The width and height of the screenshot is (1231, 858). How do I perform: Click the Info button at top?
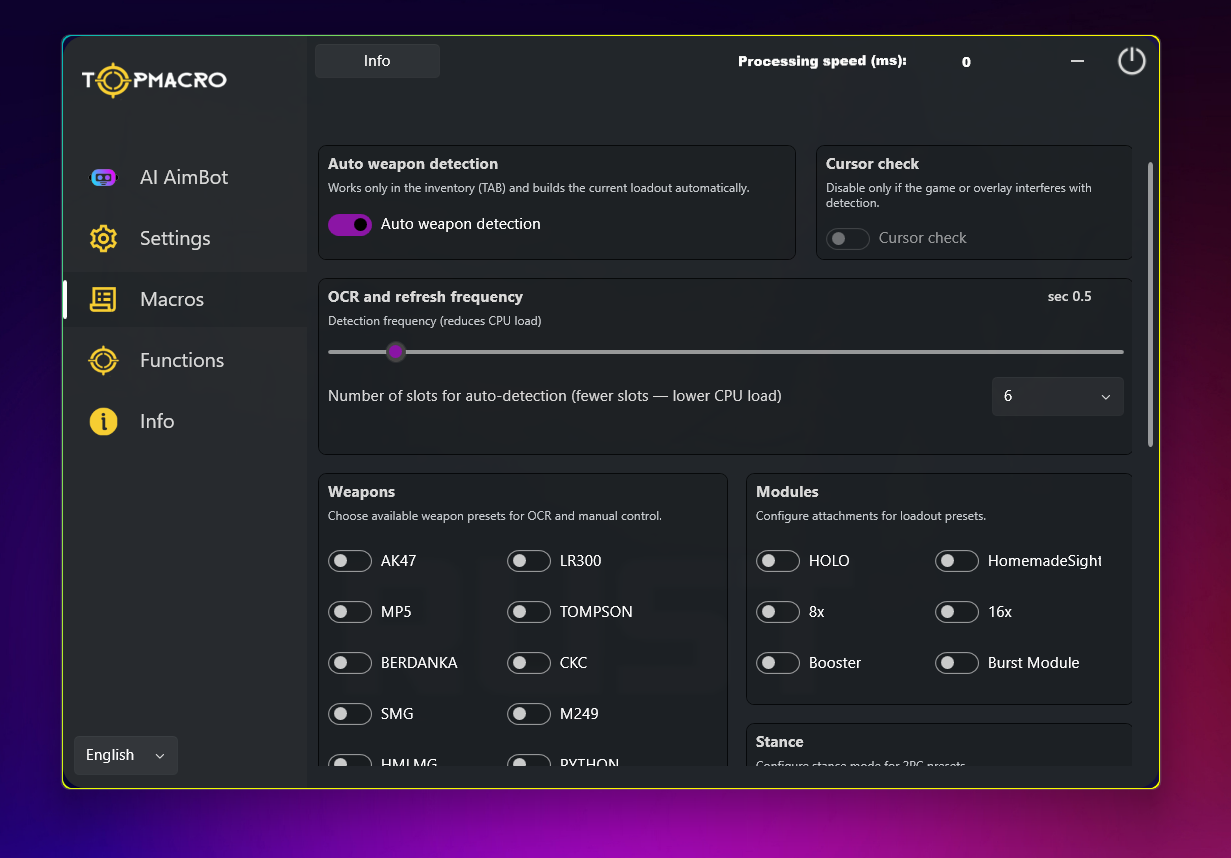coord(377,61)
